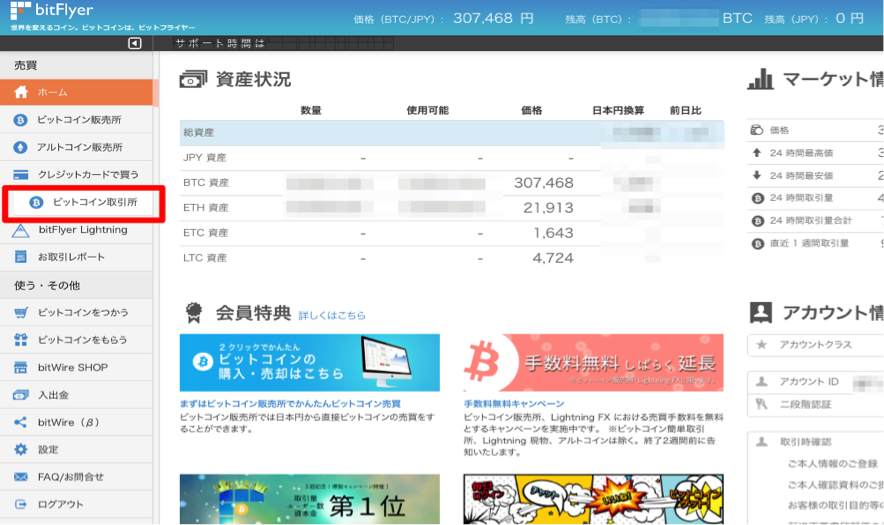Click ETH 資産 price 21,913
The width and height of the screenshot is (884, 525).
pos(548,208)
